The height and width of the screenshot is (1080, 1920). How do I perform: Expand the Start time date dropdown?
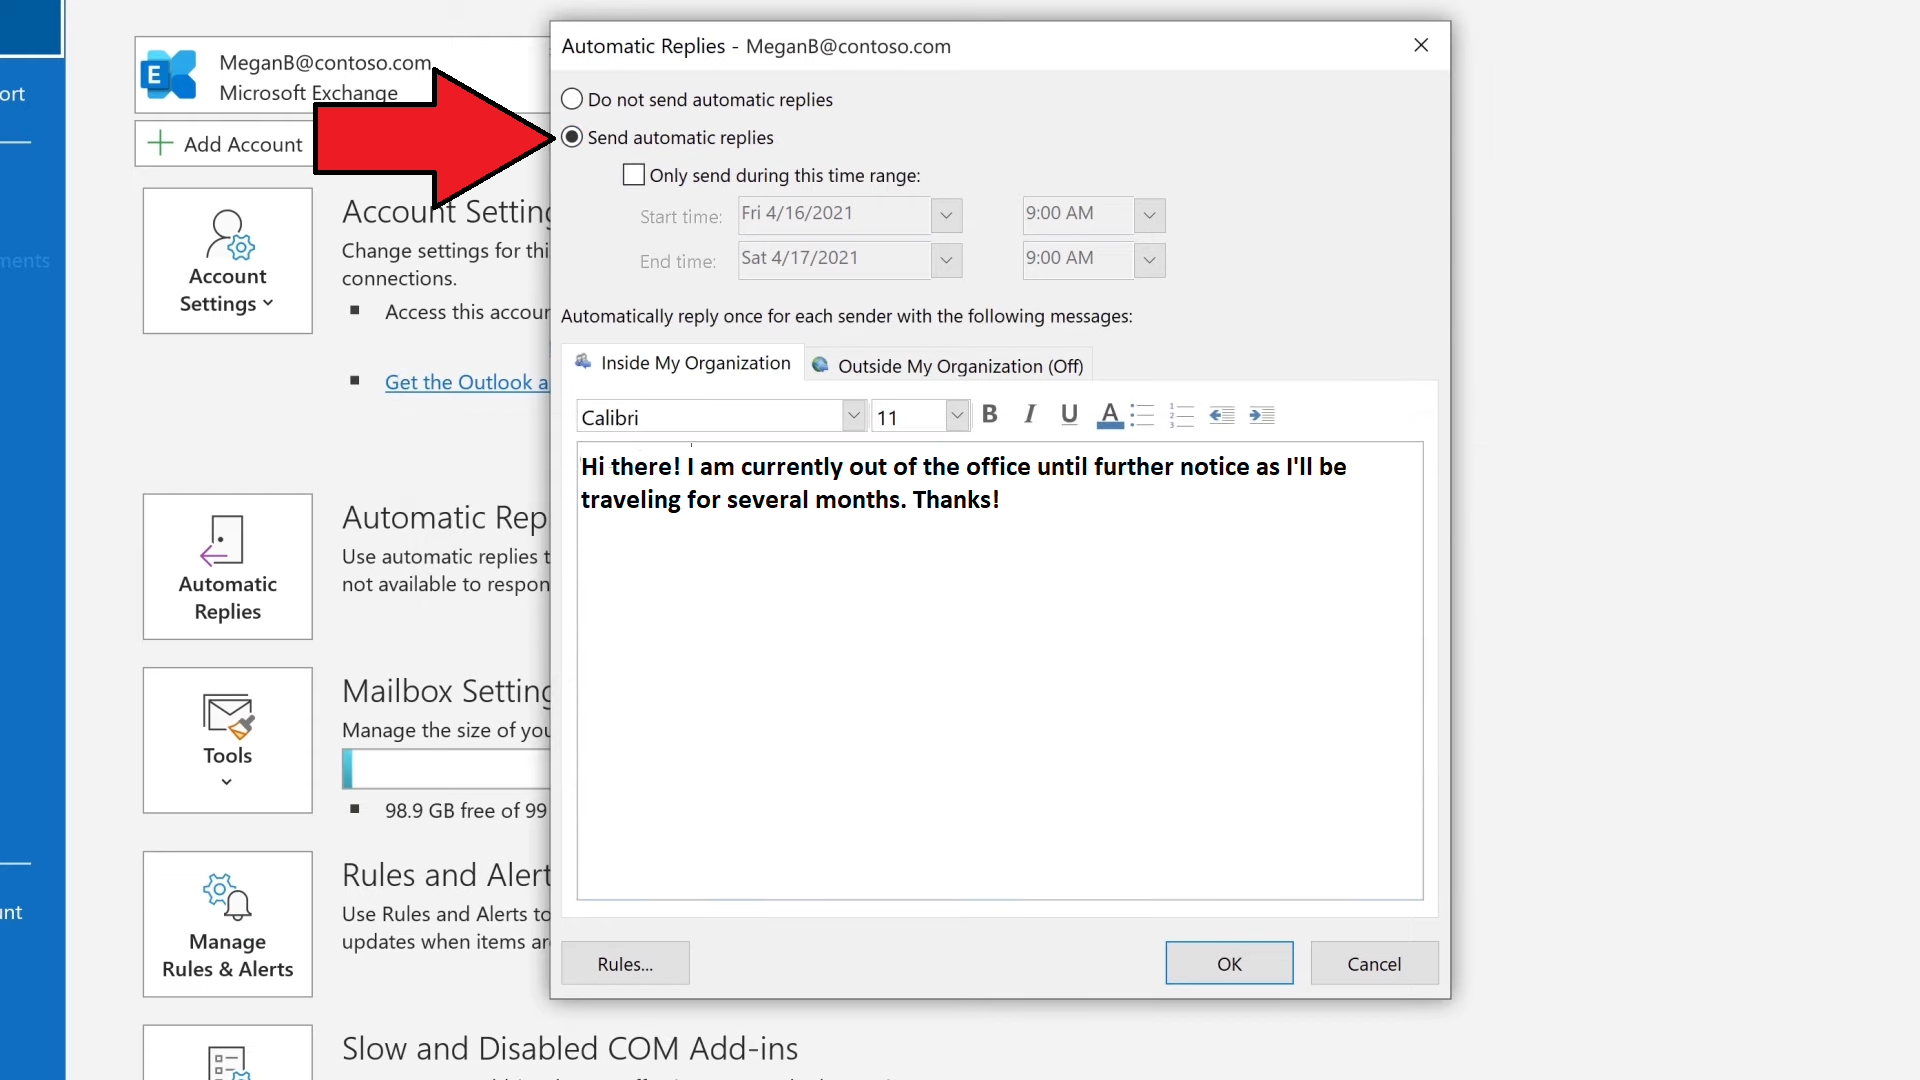click(x=945, y=212)
